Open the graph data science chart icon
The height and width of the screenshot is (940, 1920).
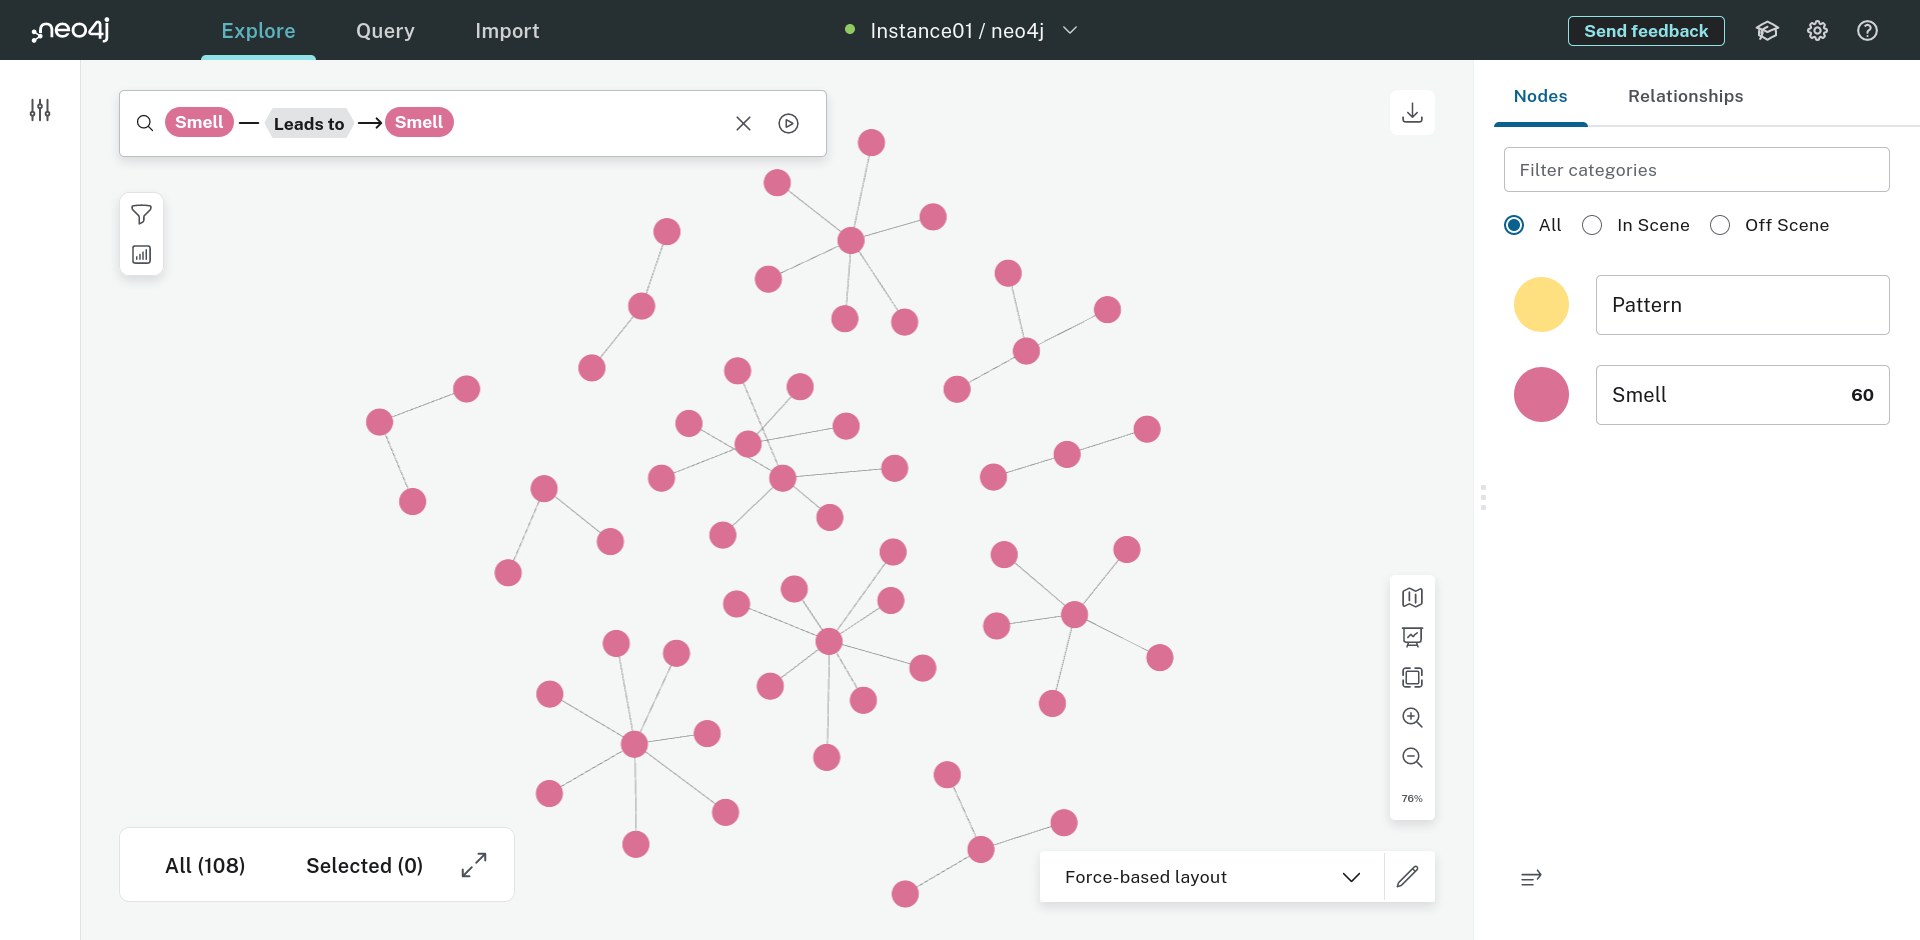point(142,255)
